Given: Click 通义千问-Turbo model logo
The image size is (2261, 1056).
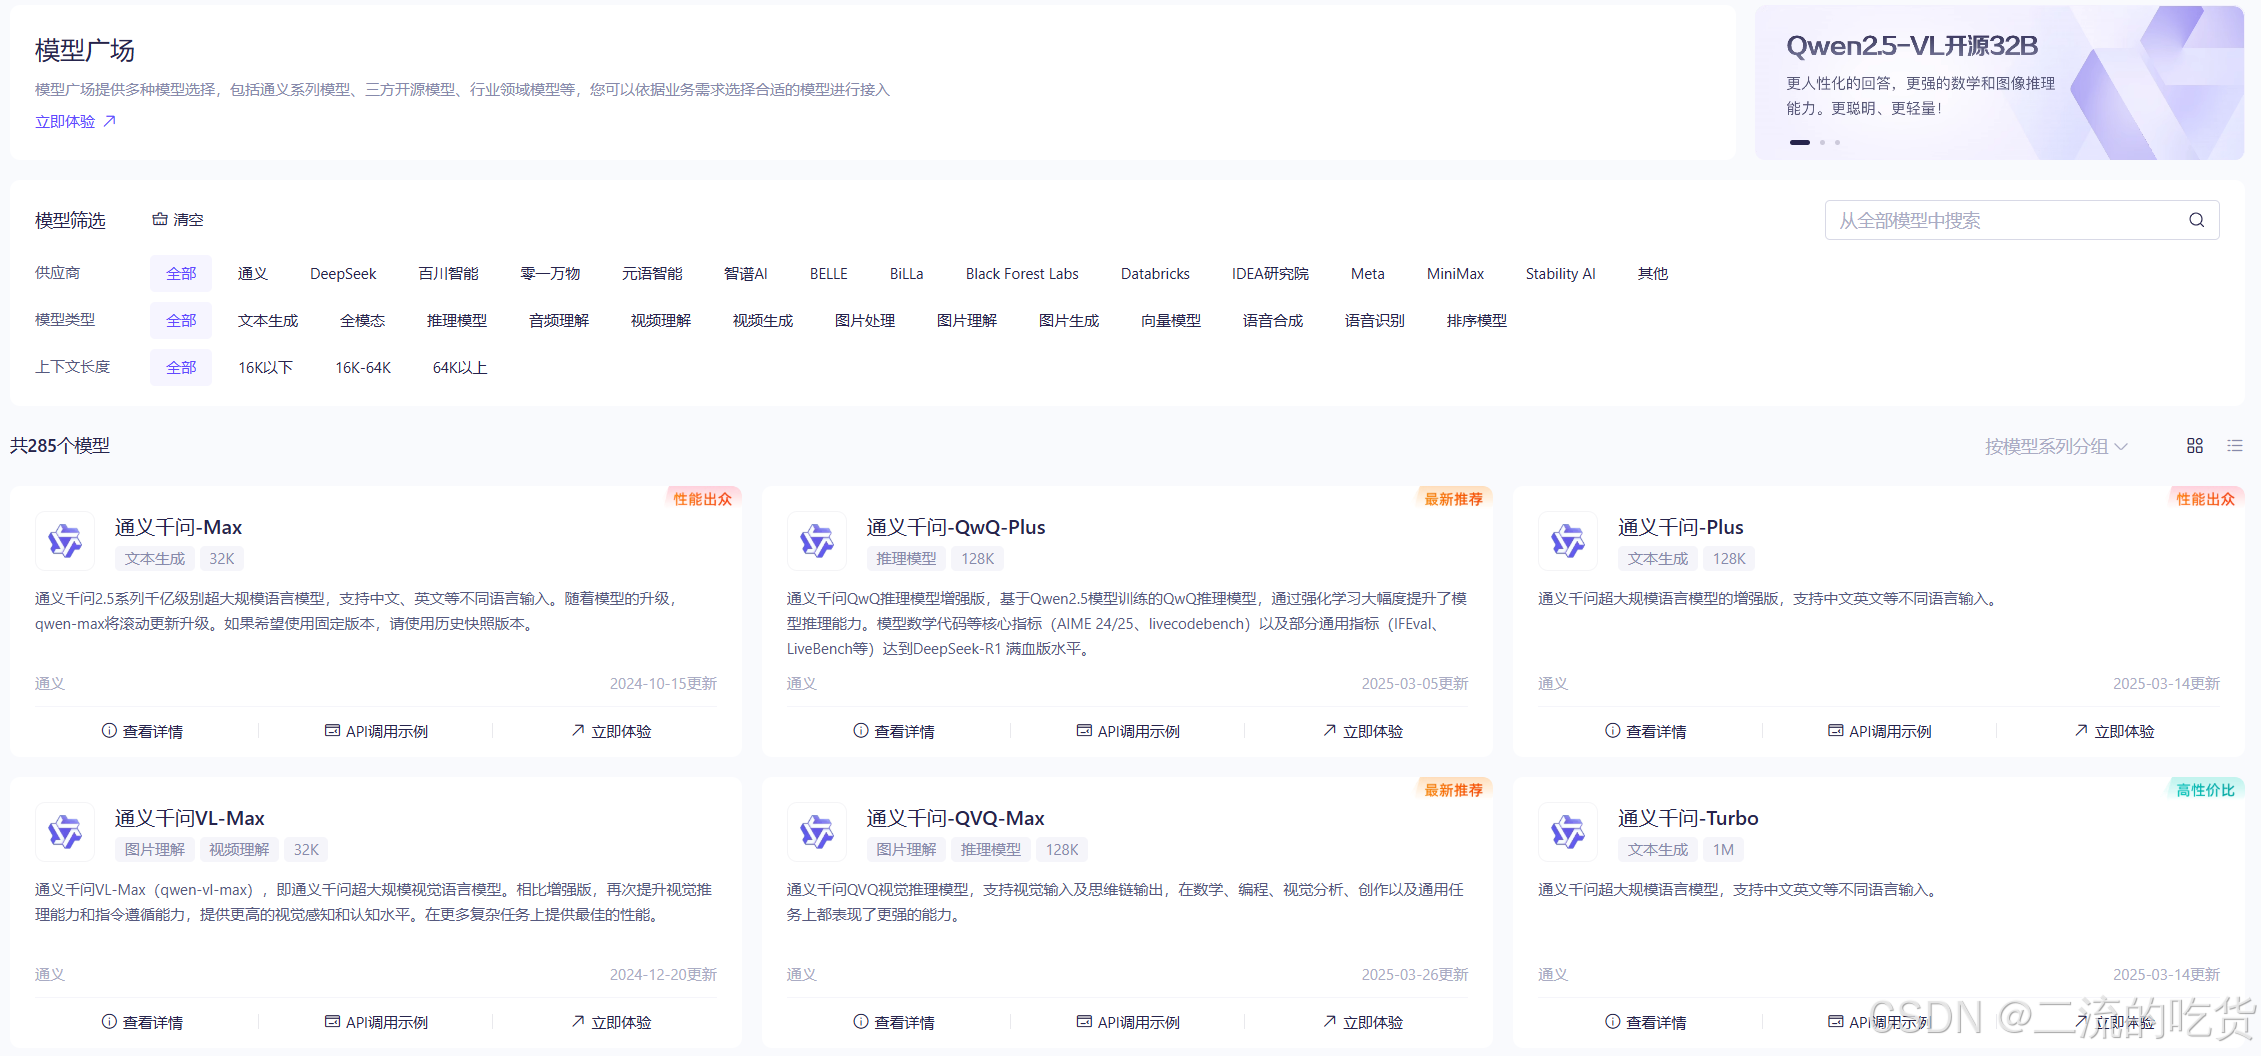Looking at the screenshot, I should click(x=1568, y=832).
